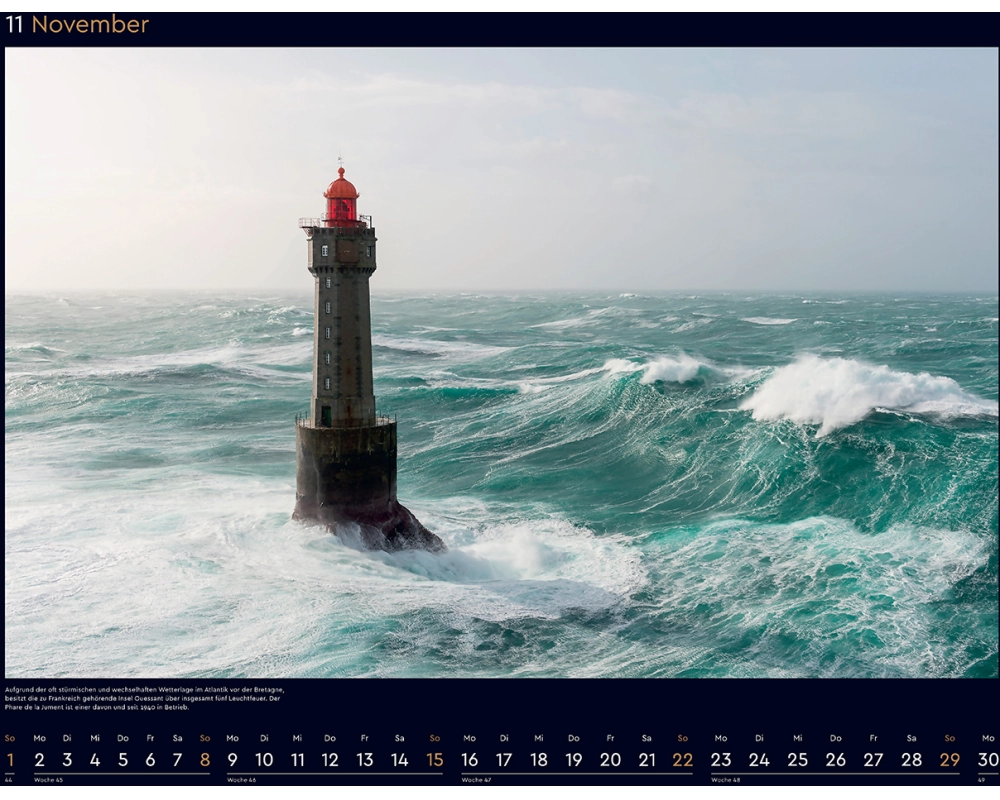Screen dimensions: 1000x800
Task: Click the lighthouse's red lantern in the photo
Action: [x=341, y=197]
